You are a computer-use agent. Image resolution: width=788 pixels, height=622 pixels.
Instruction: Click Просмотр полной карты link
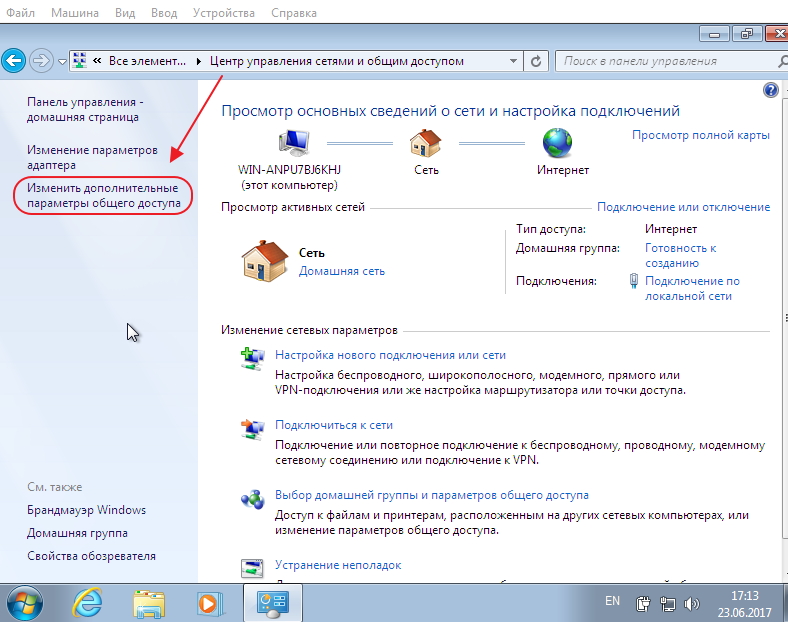coord(701,135)
